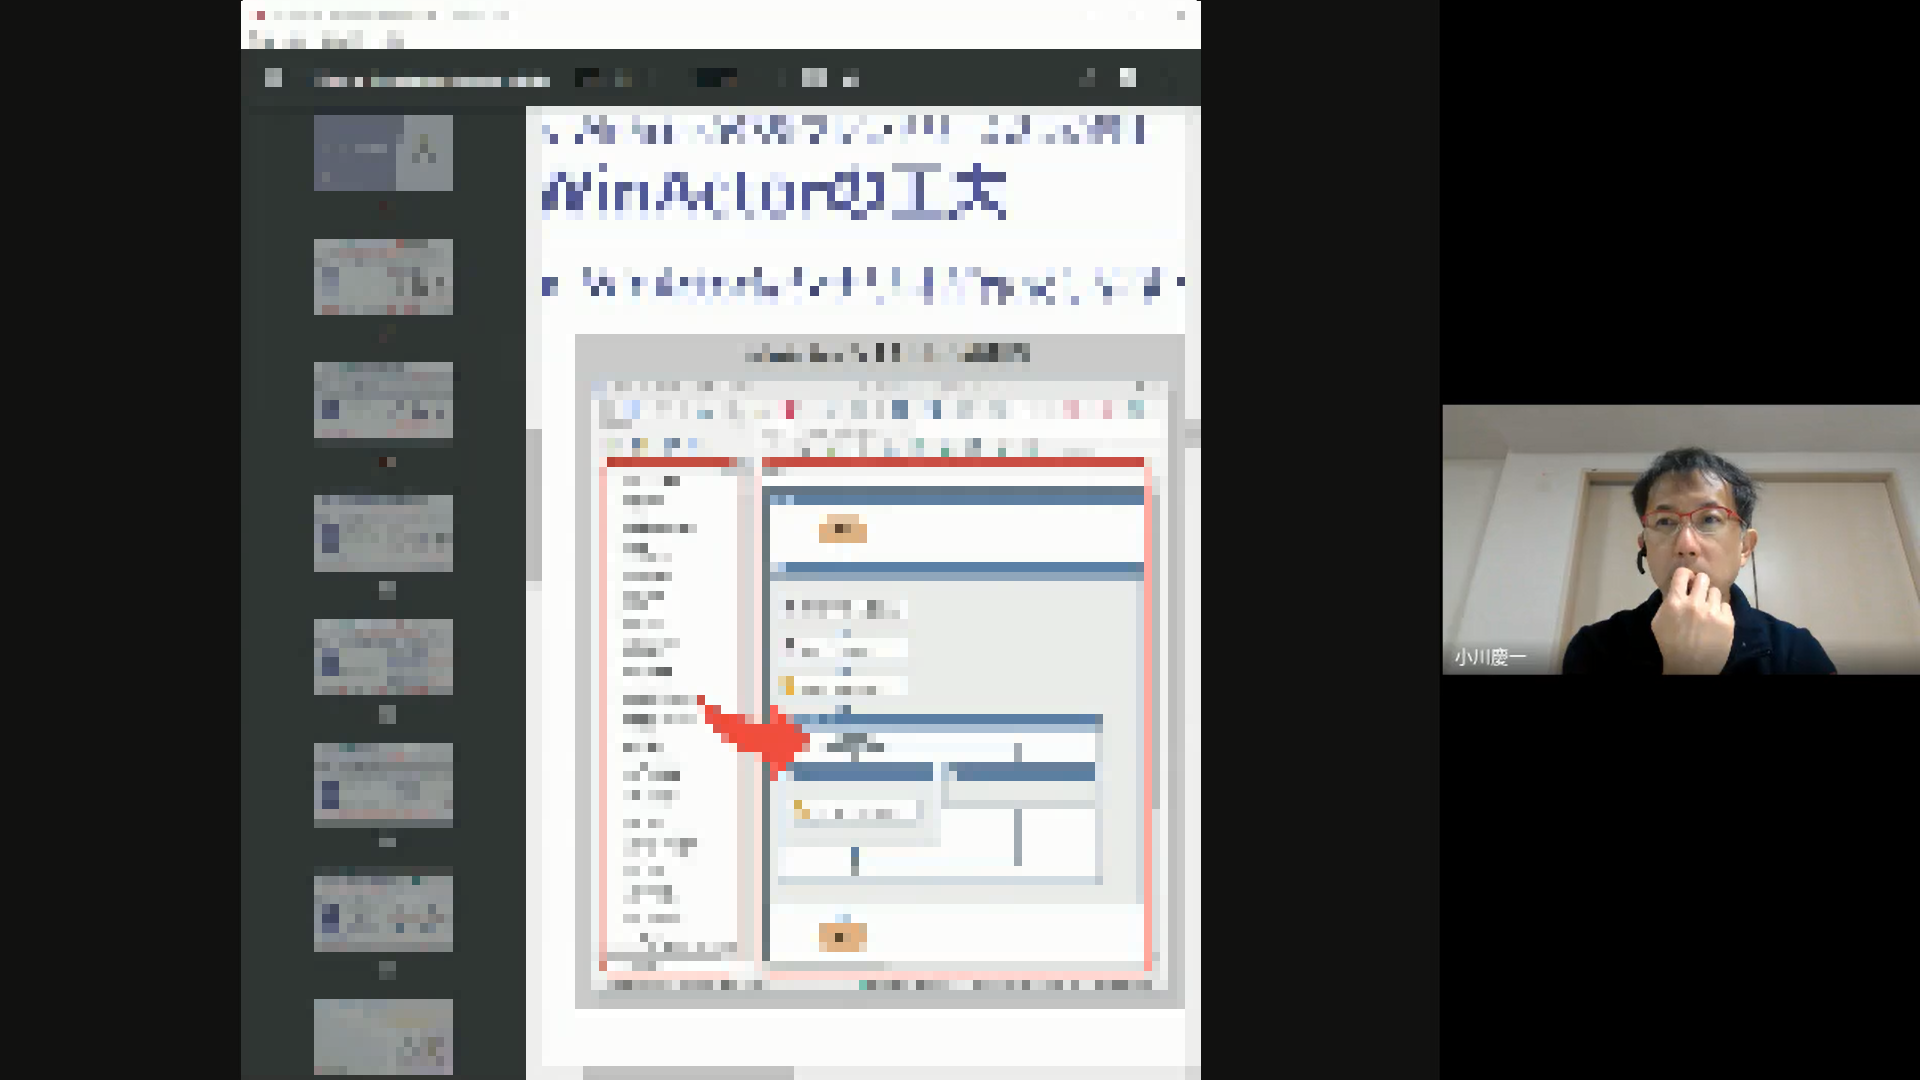Click the rotate page icon
This screenshot has width=1920, height=1080.
(x=851, y=79)
